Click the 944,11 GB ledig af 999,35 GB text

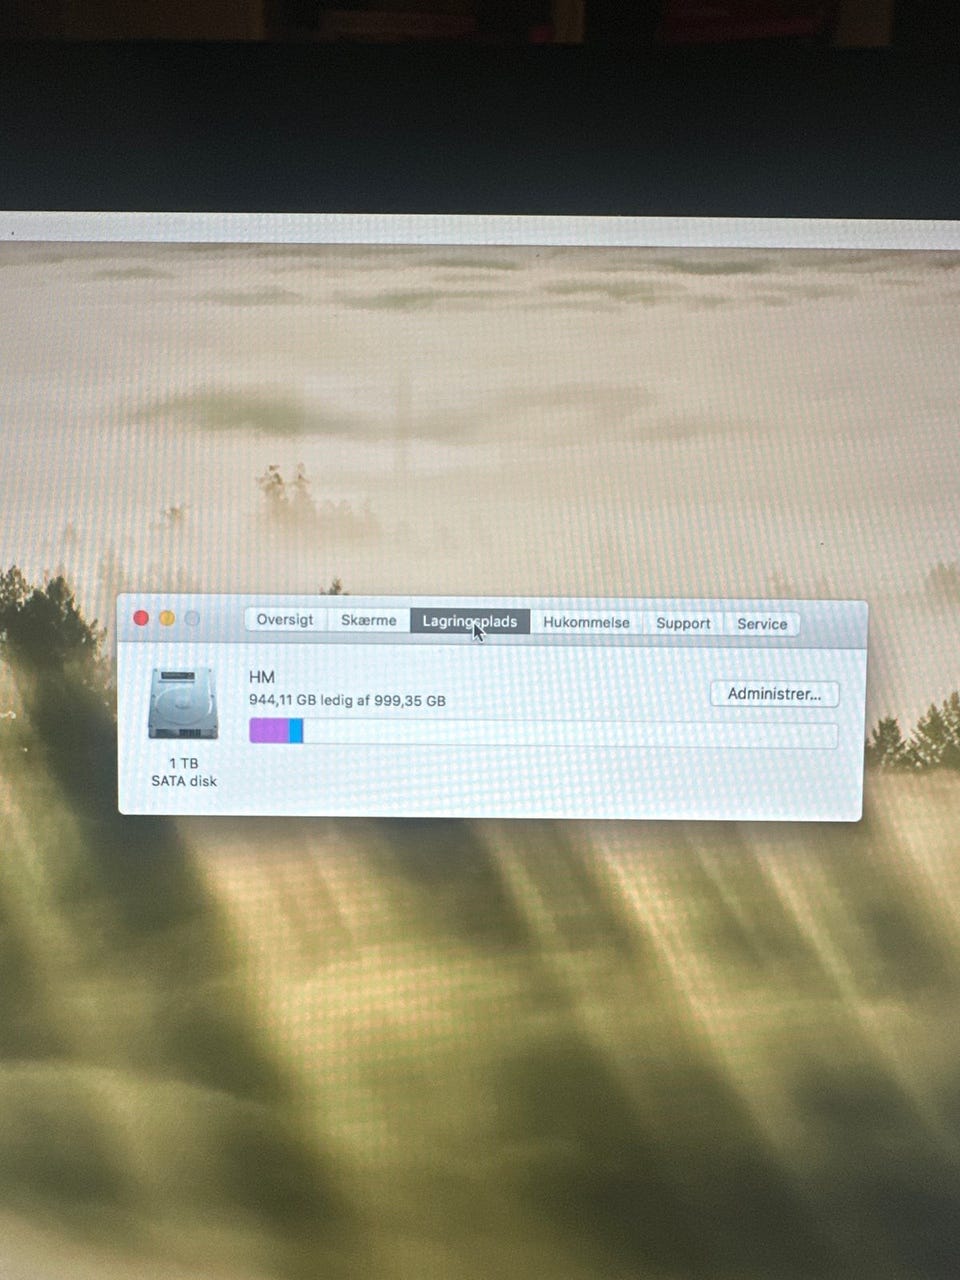pyautogui.click(x=347, y=700)
